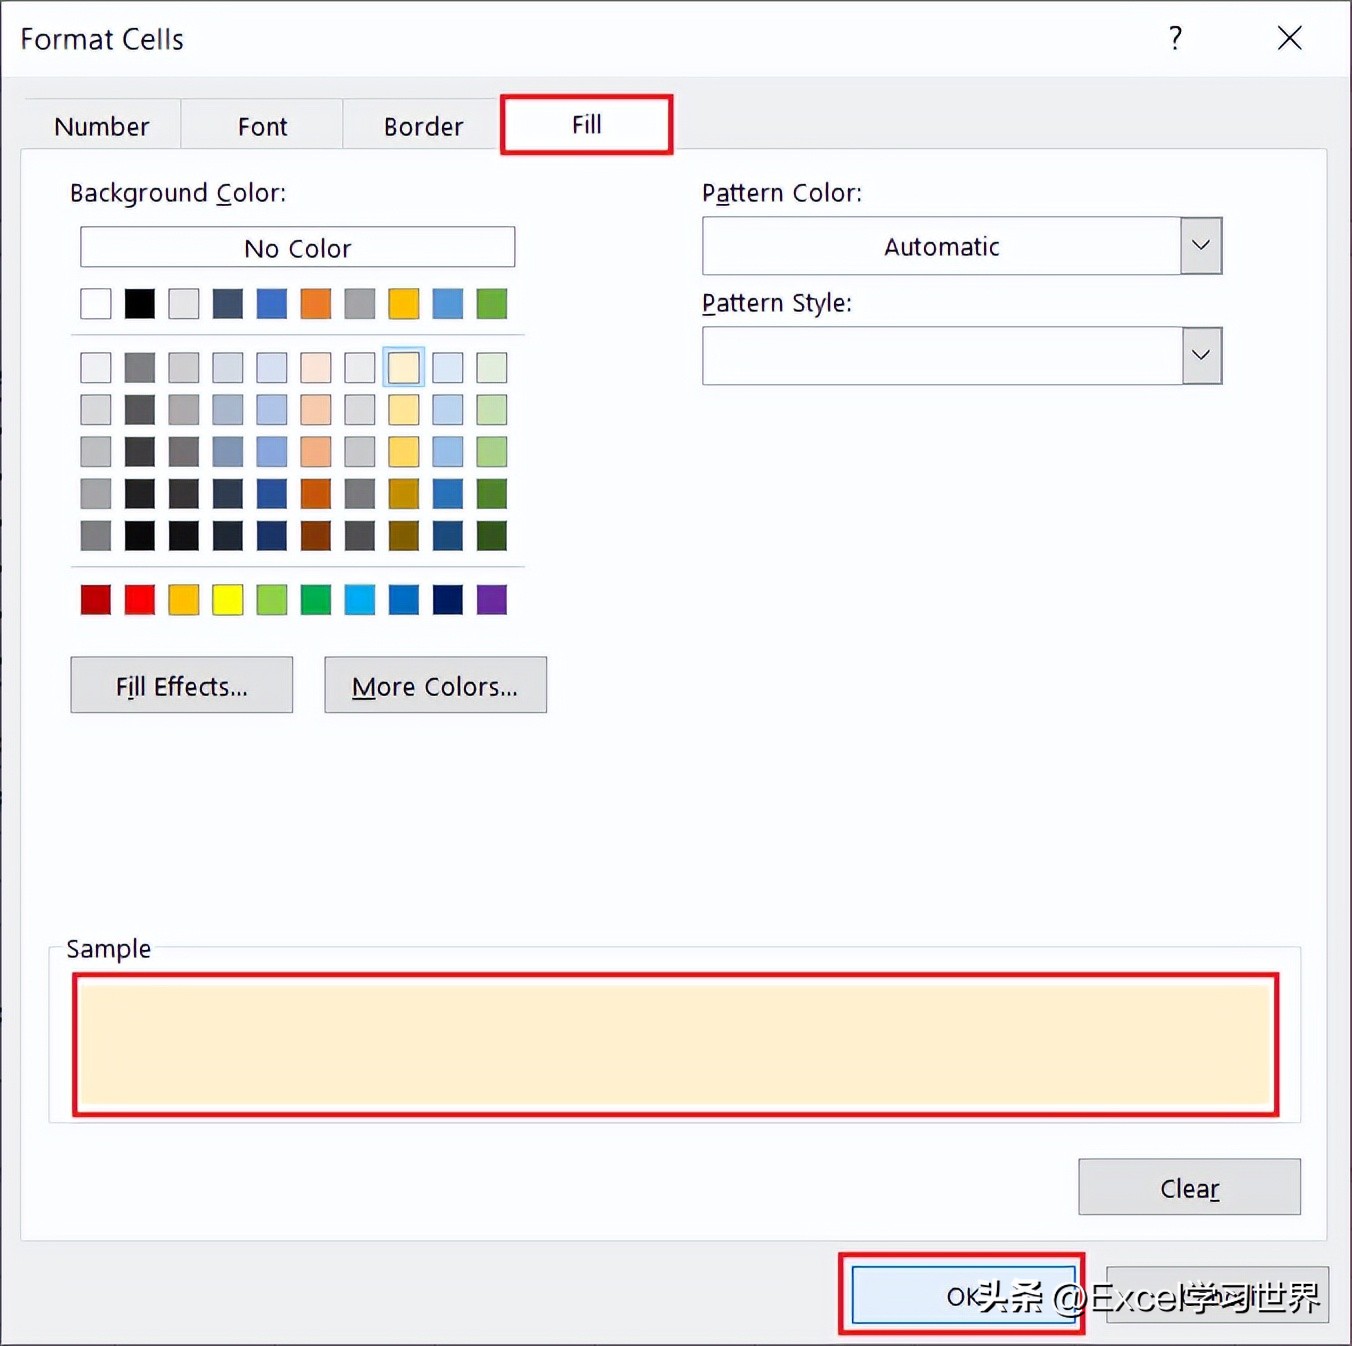The height and width of the screenshot is (1346, 1352).
Task: Pick the black theme color swatch
Action: click(x=140, y=303)
